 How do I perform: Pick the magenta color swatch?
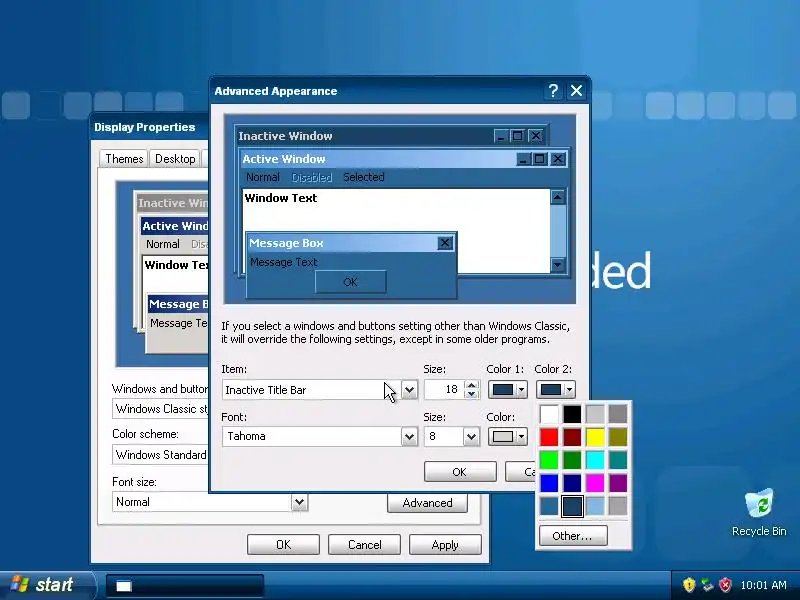[x=595, y=483]
